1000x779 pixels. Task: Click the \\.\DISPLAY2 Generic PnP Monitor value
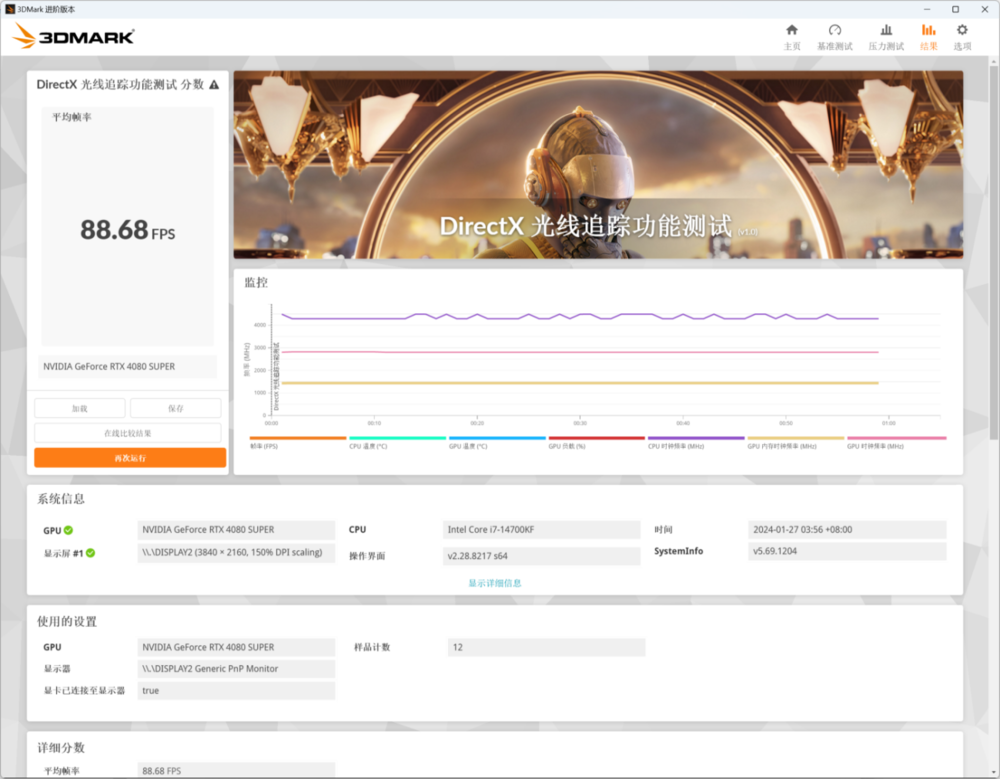pos(236,669)
